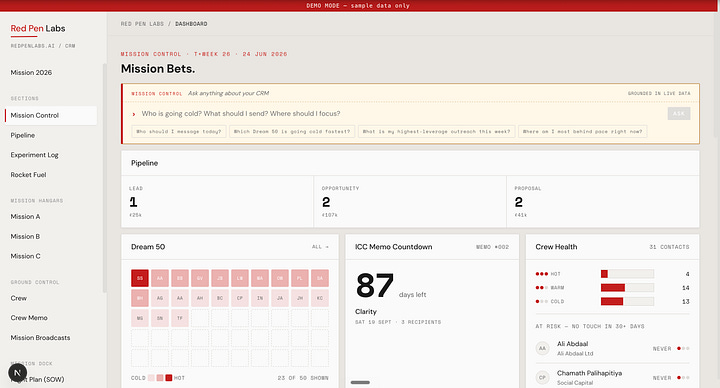Click the HOT crew health progress bar
Viewport: 720px width, 388px height.
click(627, 274)
